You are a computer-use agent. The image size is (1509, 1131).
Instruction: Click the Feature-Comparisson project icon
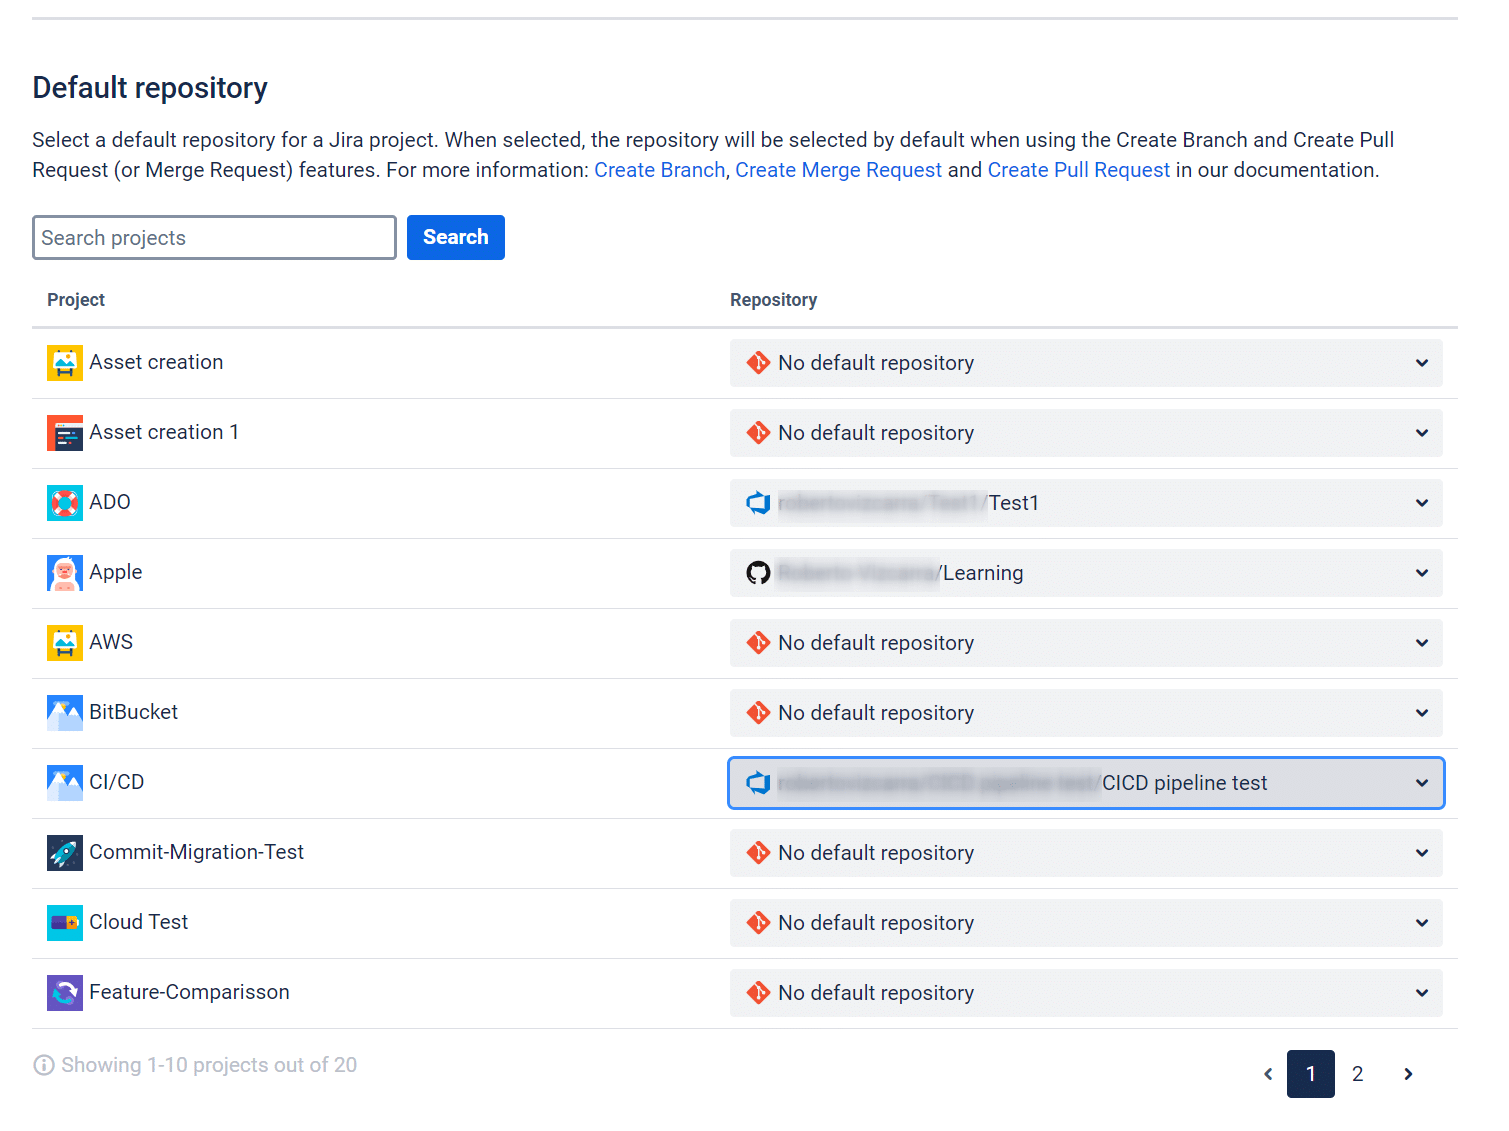coord(64,993)
